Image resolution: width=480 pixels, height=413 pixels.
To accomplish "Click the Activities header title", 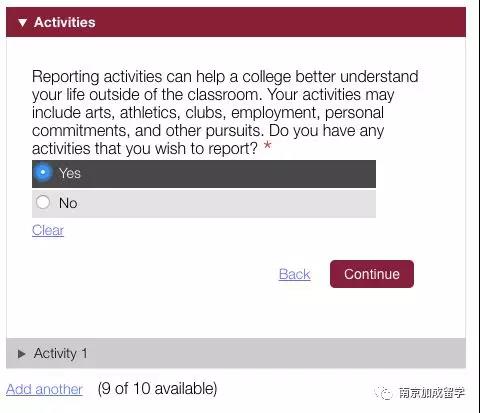I will click(65, 22).
